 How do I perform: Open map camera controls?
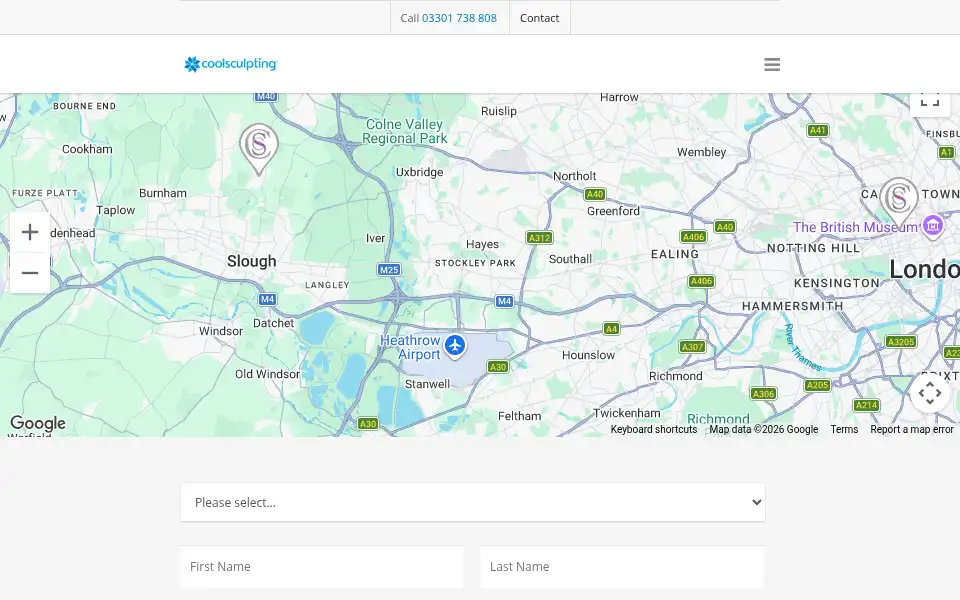tap(930, 393)
